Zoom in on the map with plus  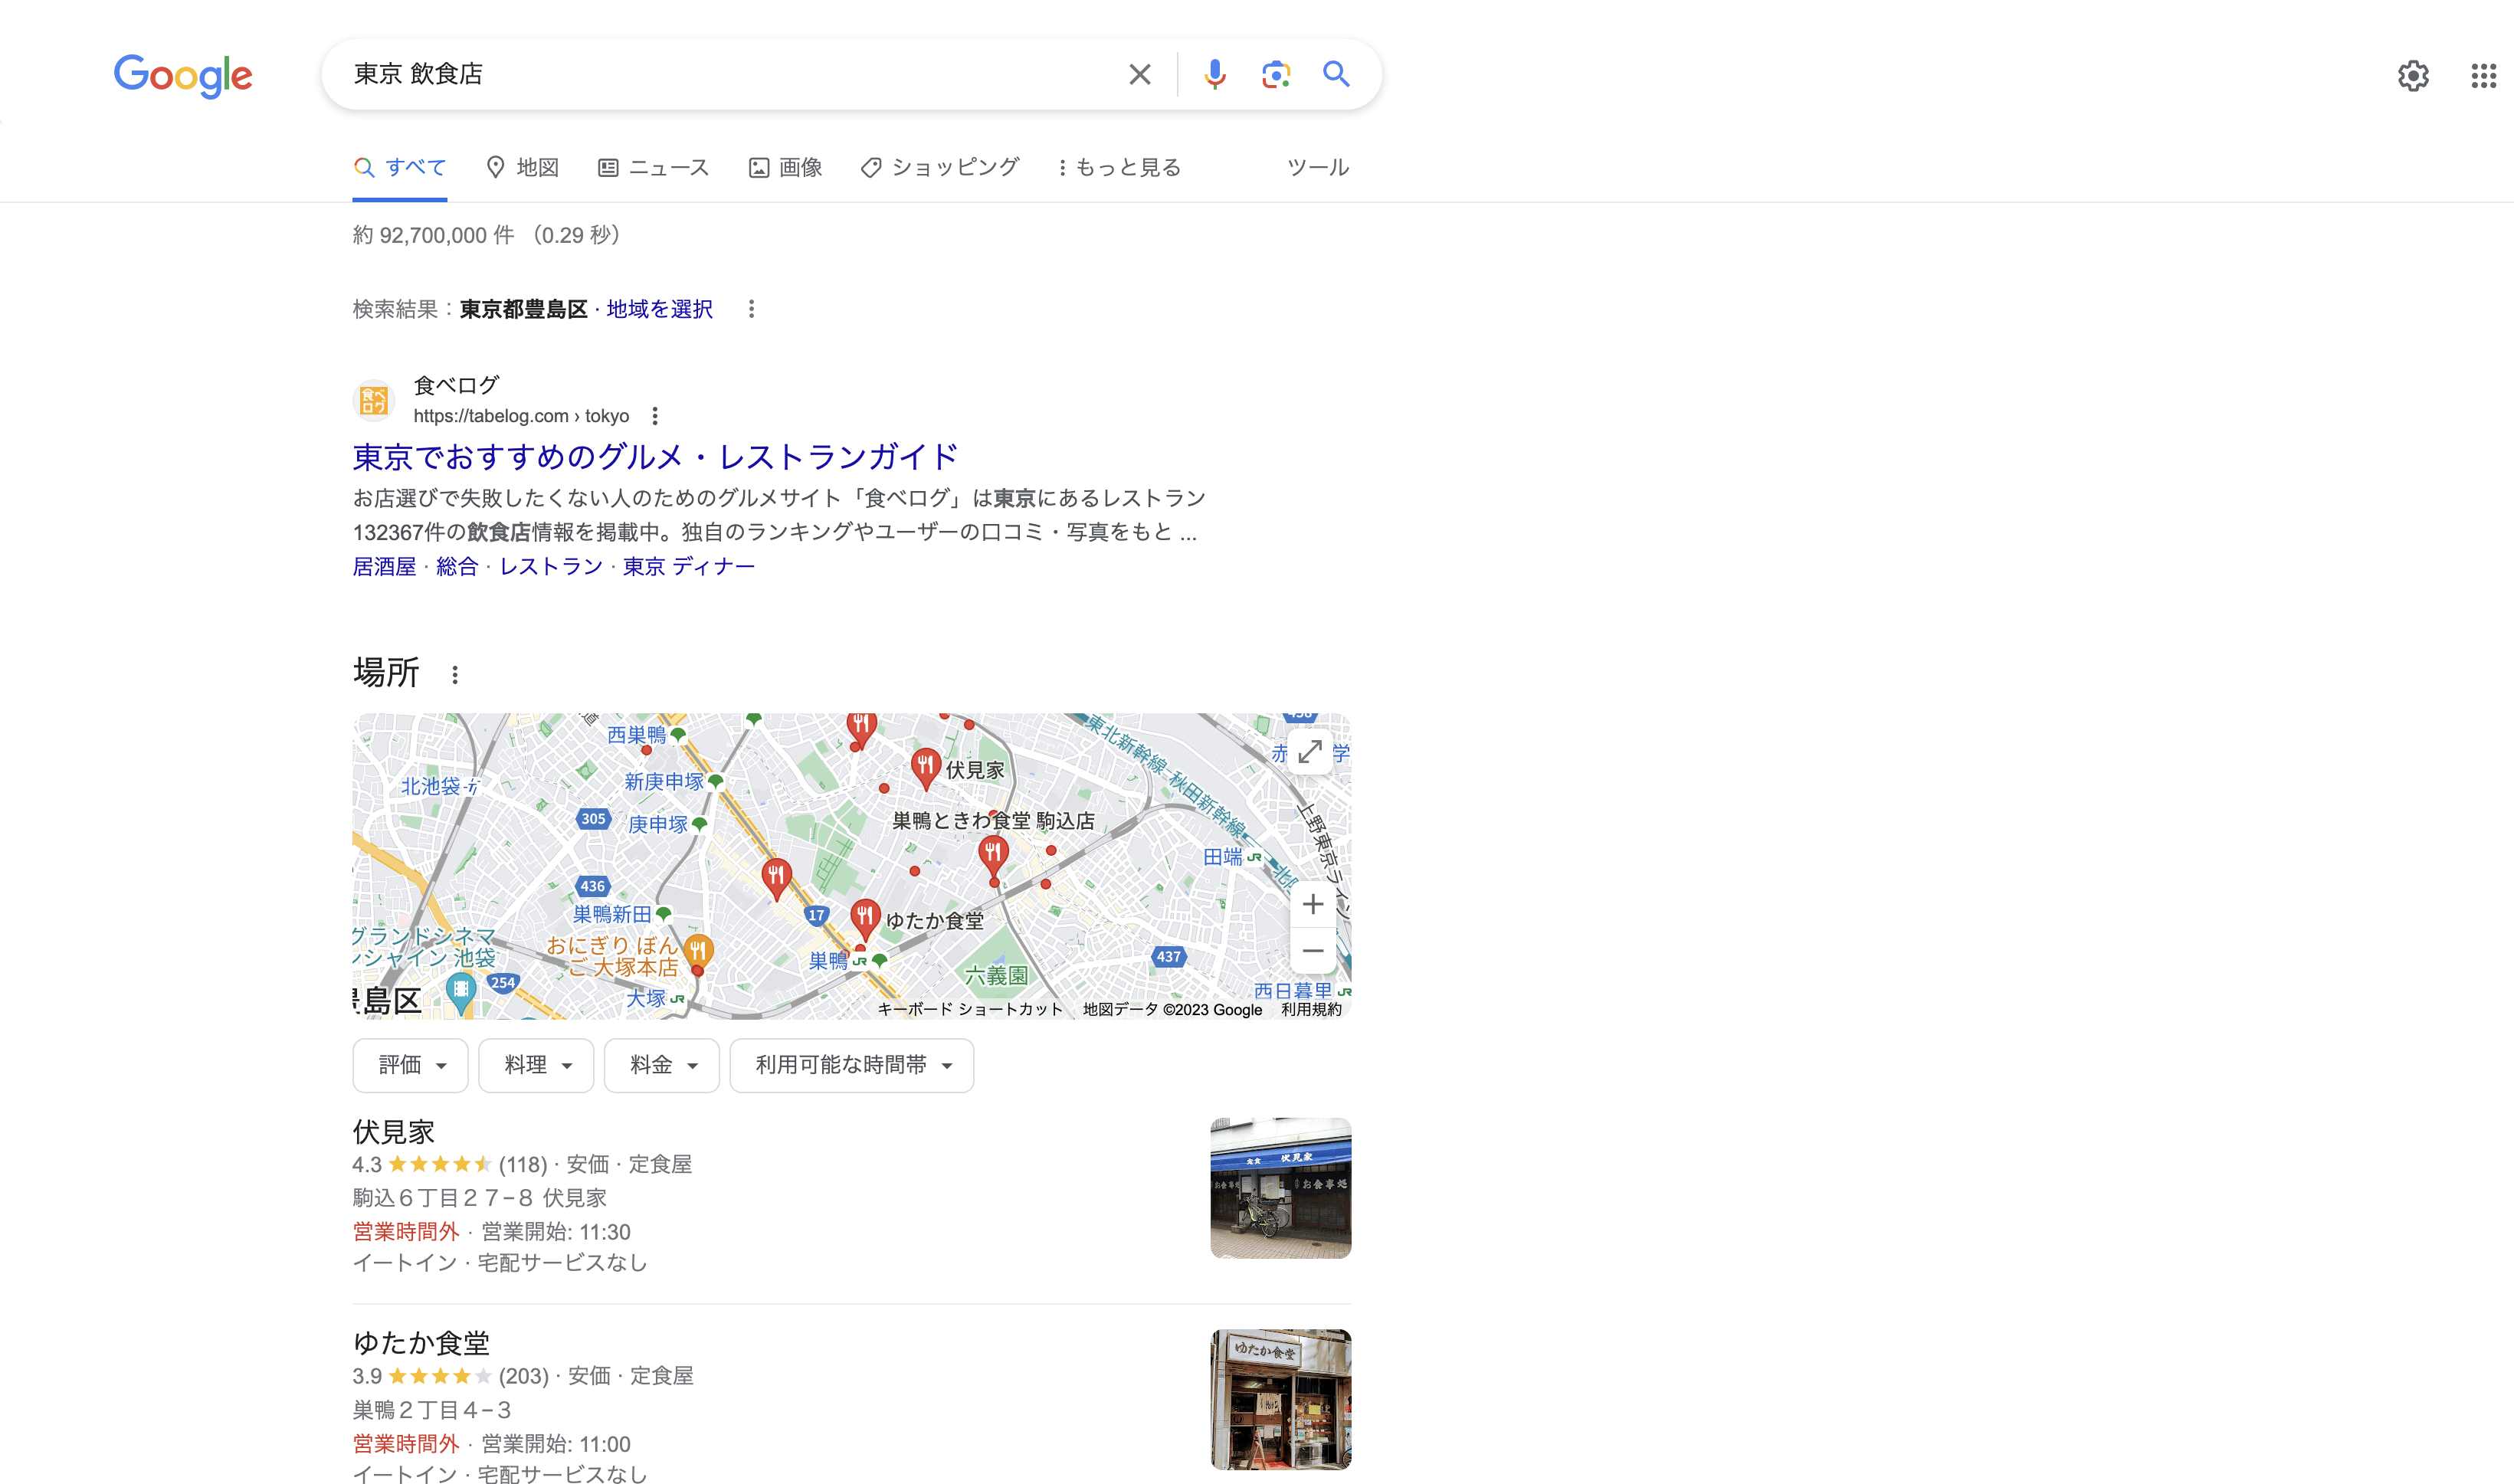tap(1313, 904)
